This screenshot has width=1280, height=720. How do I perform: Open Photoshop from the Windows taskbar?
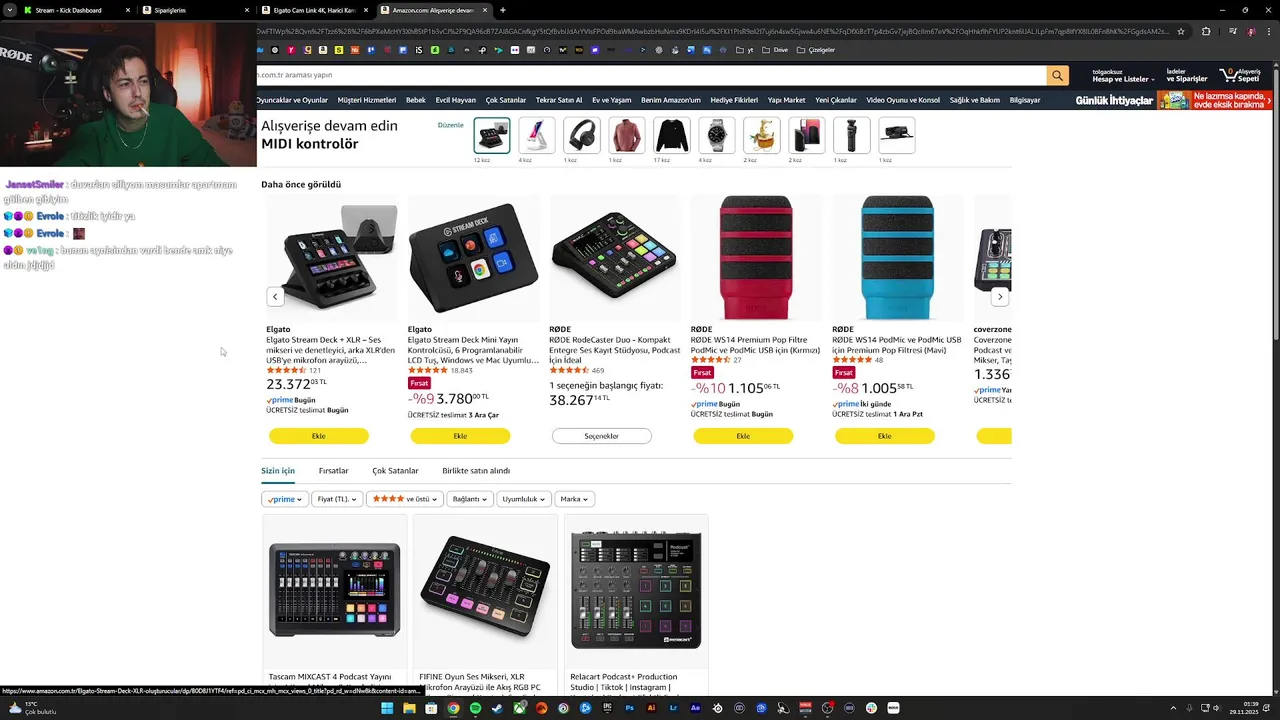point(630,708)
